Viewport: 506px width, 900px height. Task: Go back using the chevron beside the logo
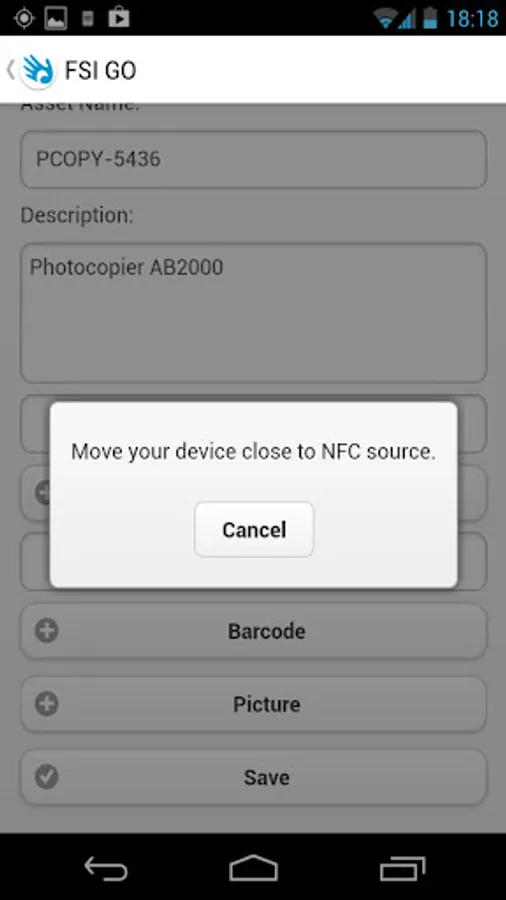(x=10, y=70)
